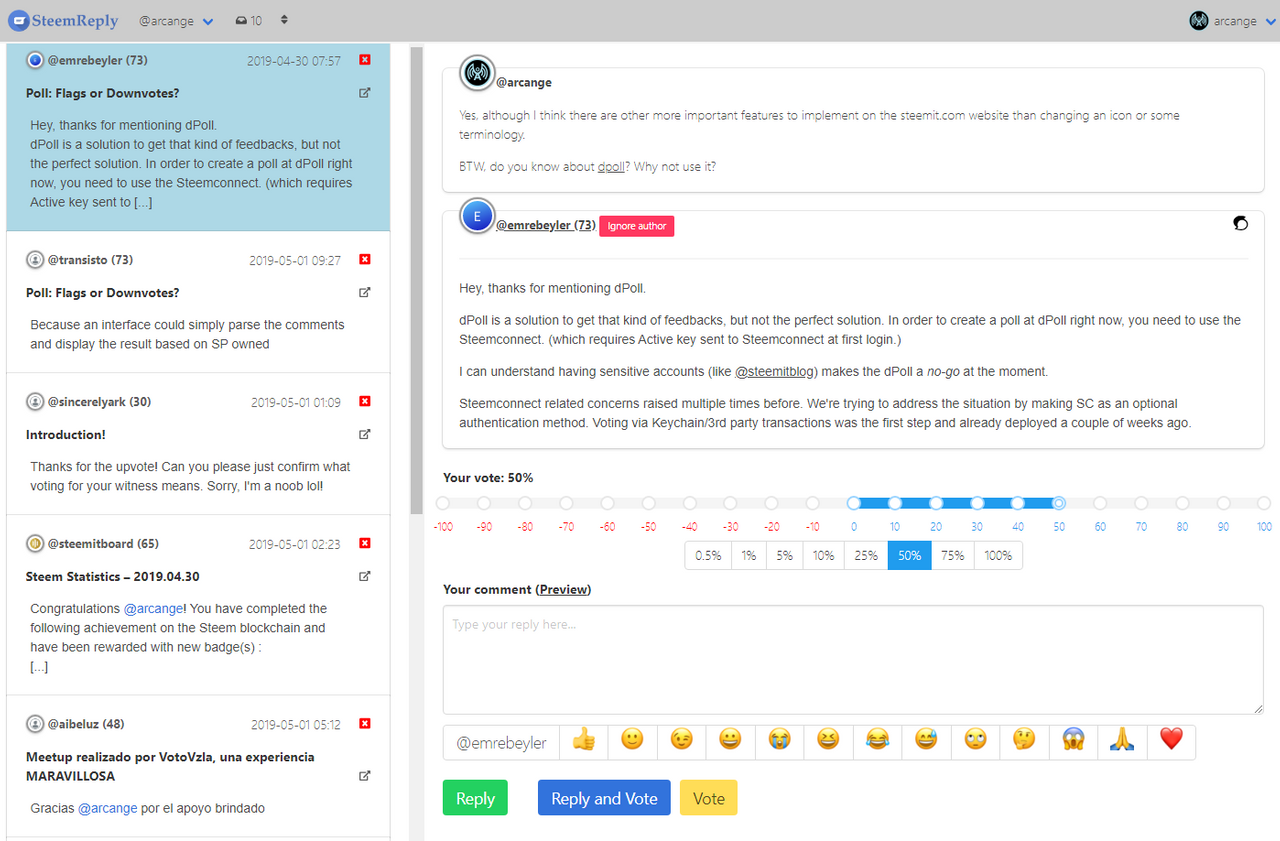Click @sincerelyark avatar in the comment list
Viewport: 1280px width, 841px height.
point(35,402)
